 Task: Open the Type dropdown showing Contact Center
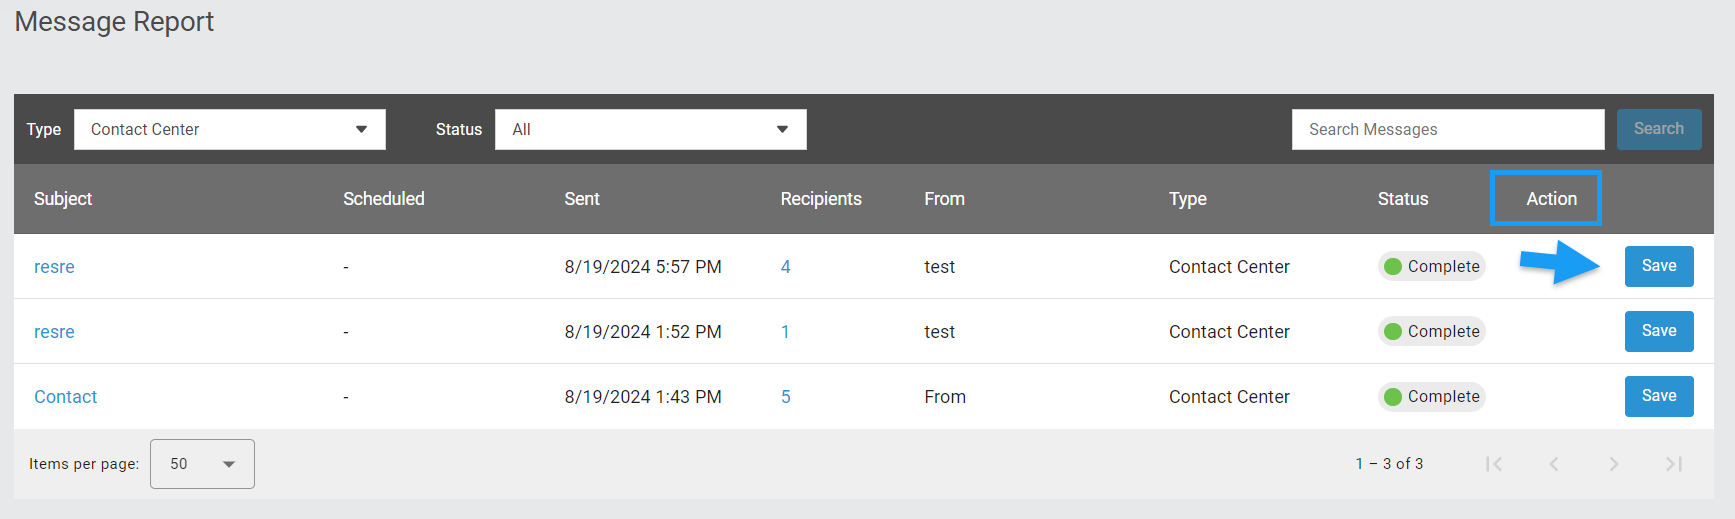tap(230, 130)
